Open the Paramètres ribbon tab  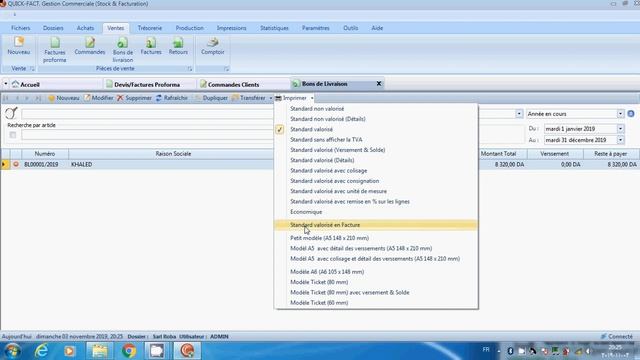tap(316, 28)
